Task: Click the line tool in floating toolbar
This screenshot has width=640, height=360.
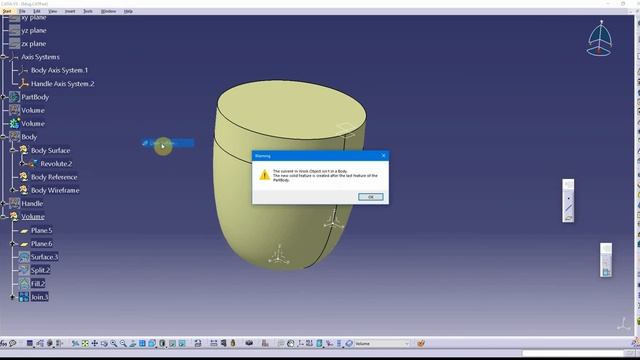Action: tap(568, 208)
